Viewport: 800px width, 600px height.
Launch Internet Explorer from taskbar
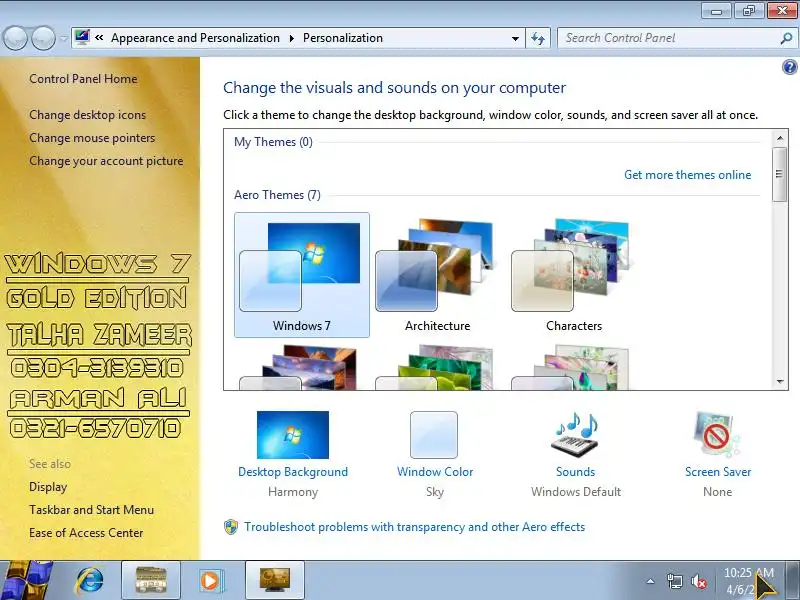pyautogui.click(x=89, y=581)
